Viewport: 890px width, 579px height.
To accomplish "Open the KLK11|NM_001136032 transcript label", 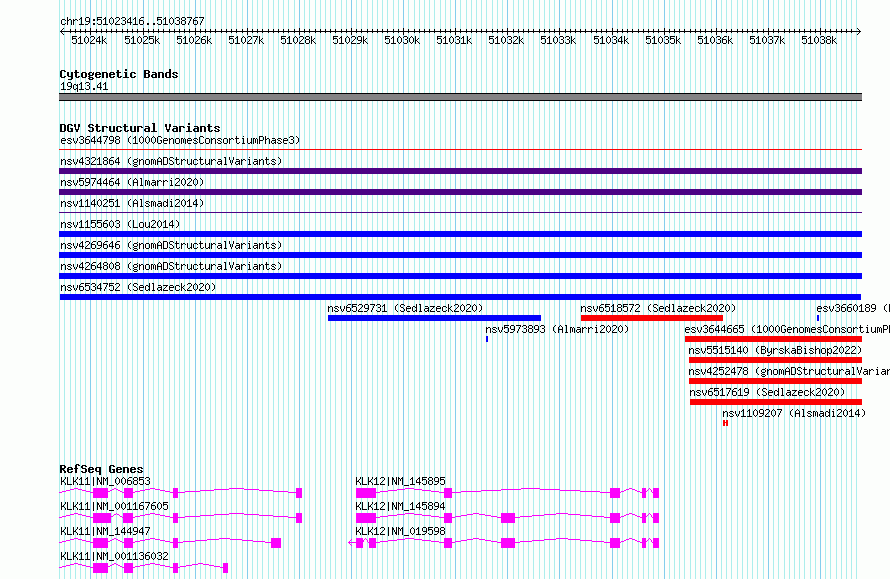I will click(x=114, y=556).
